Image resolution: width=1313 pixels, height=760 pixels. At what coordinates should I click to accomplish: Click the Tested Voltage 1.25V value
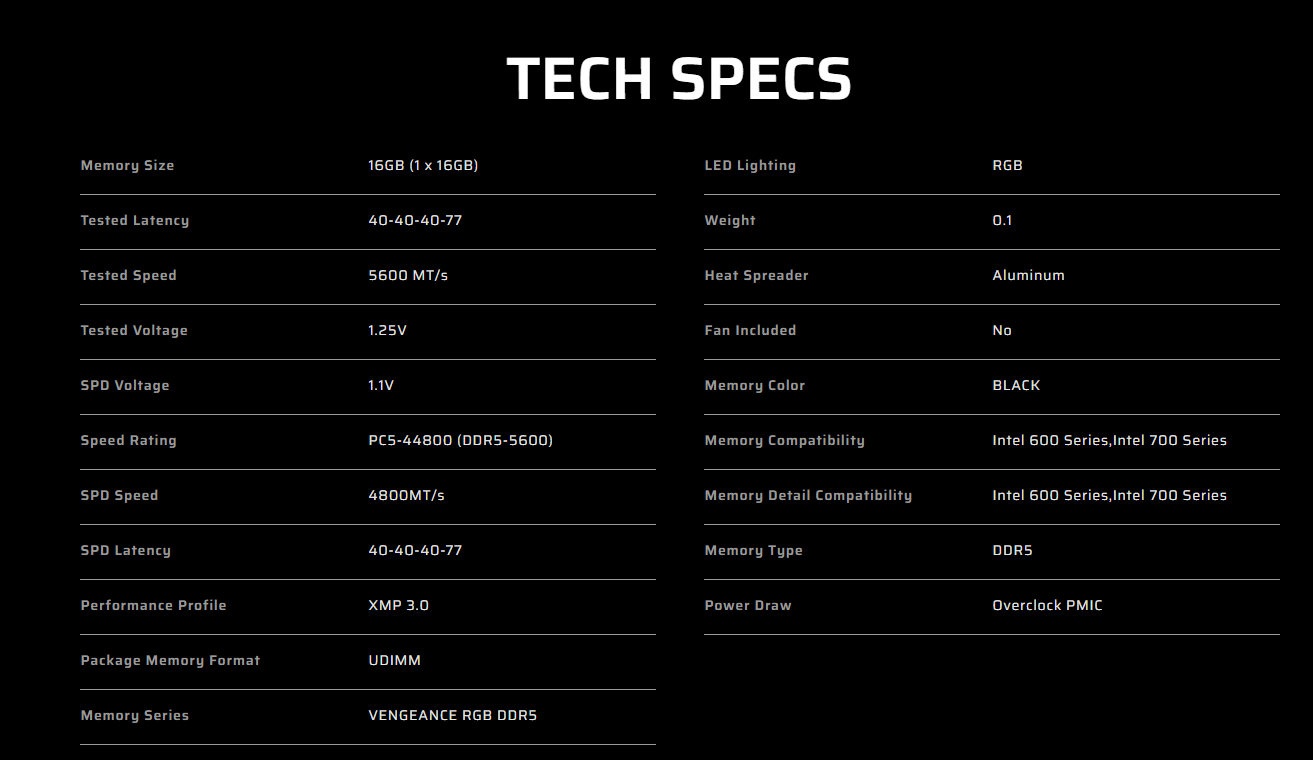pos(387,330)
